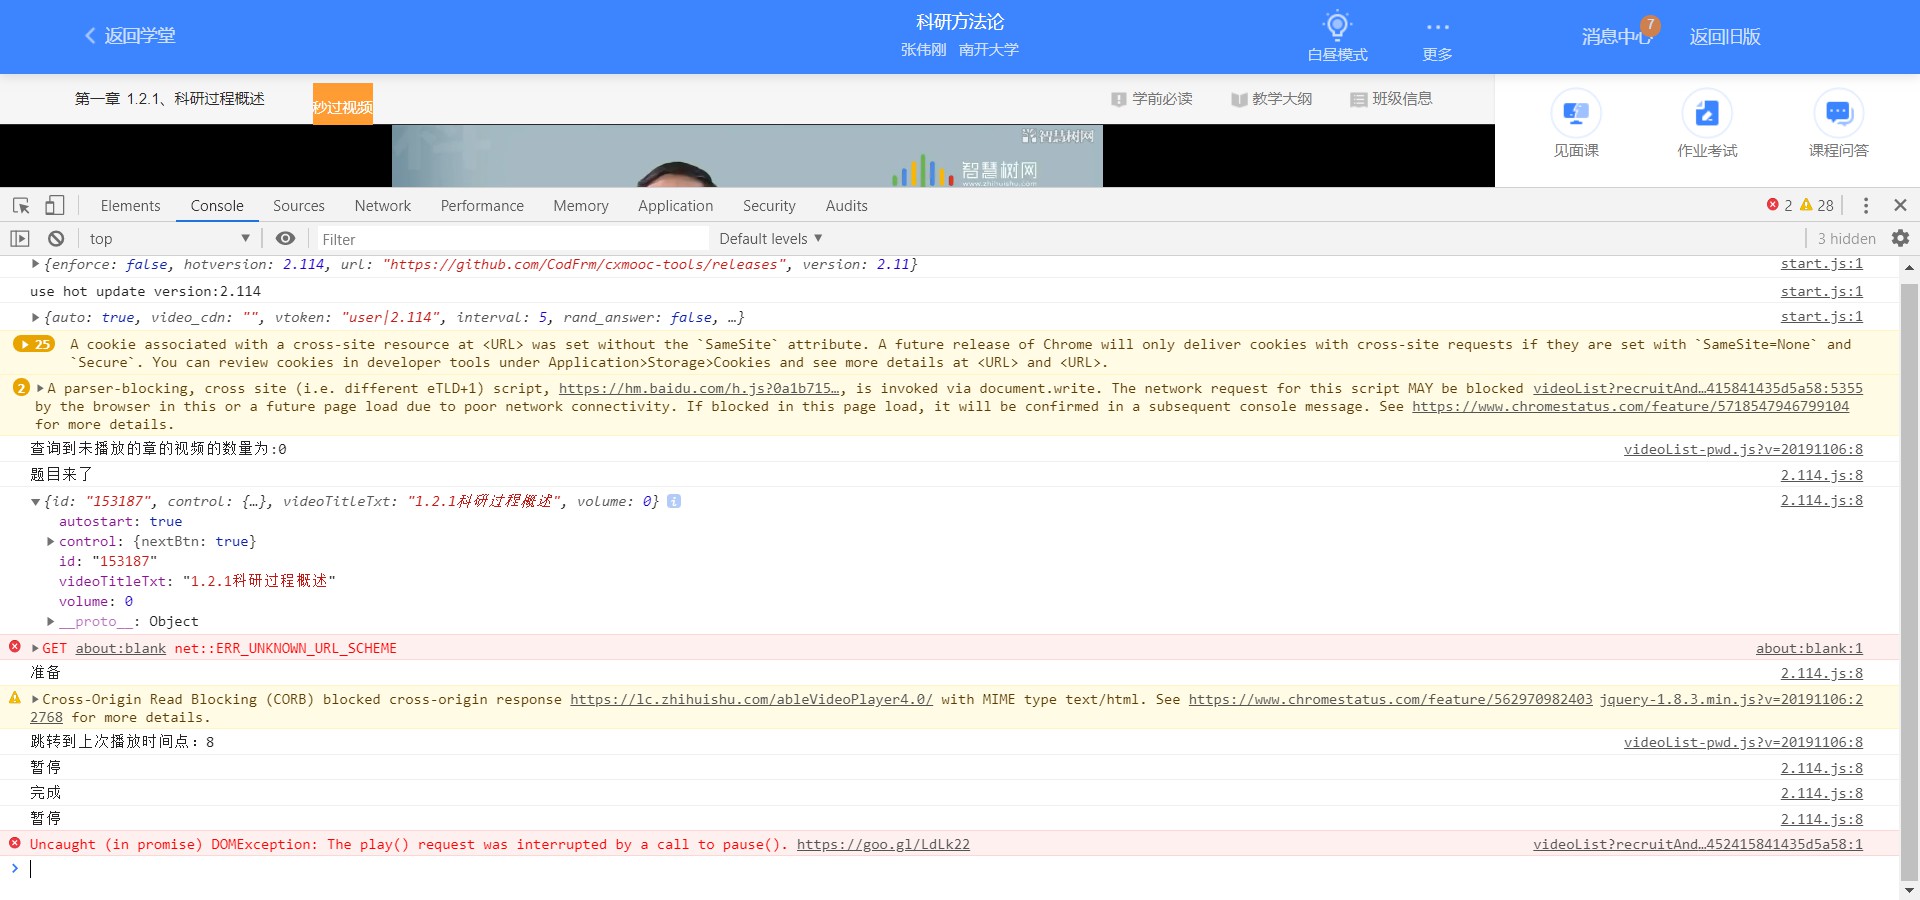Screen dimensions: 1920x900
Task: Clear the console with the block icon
Action: tap(56, 239)
